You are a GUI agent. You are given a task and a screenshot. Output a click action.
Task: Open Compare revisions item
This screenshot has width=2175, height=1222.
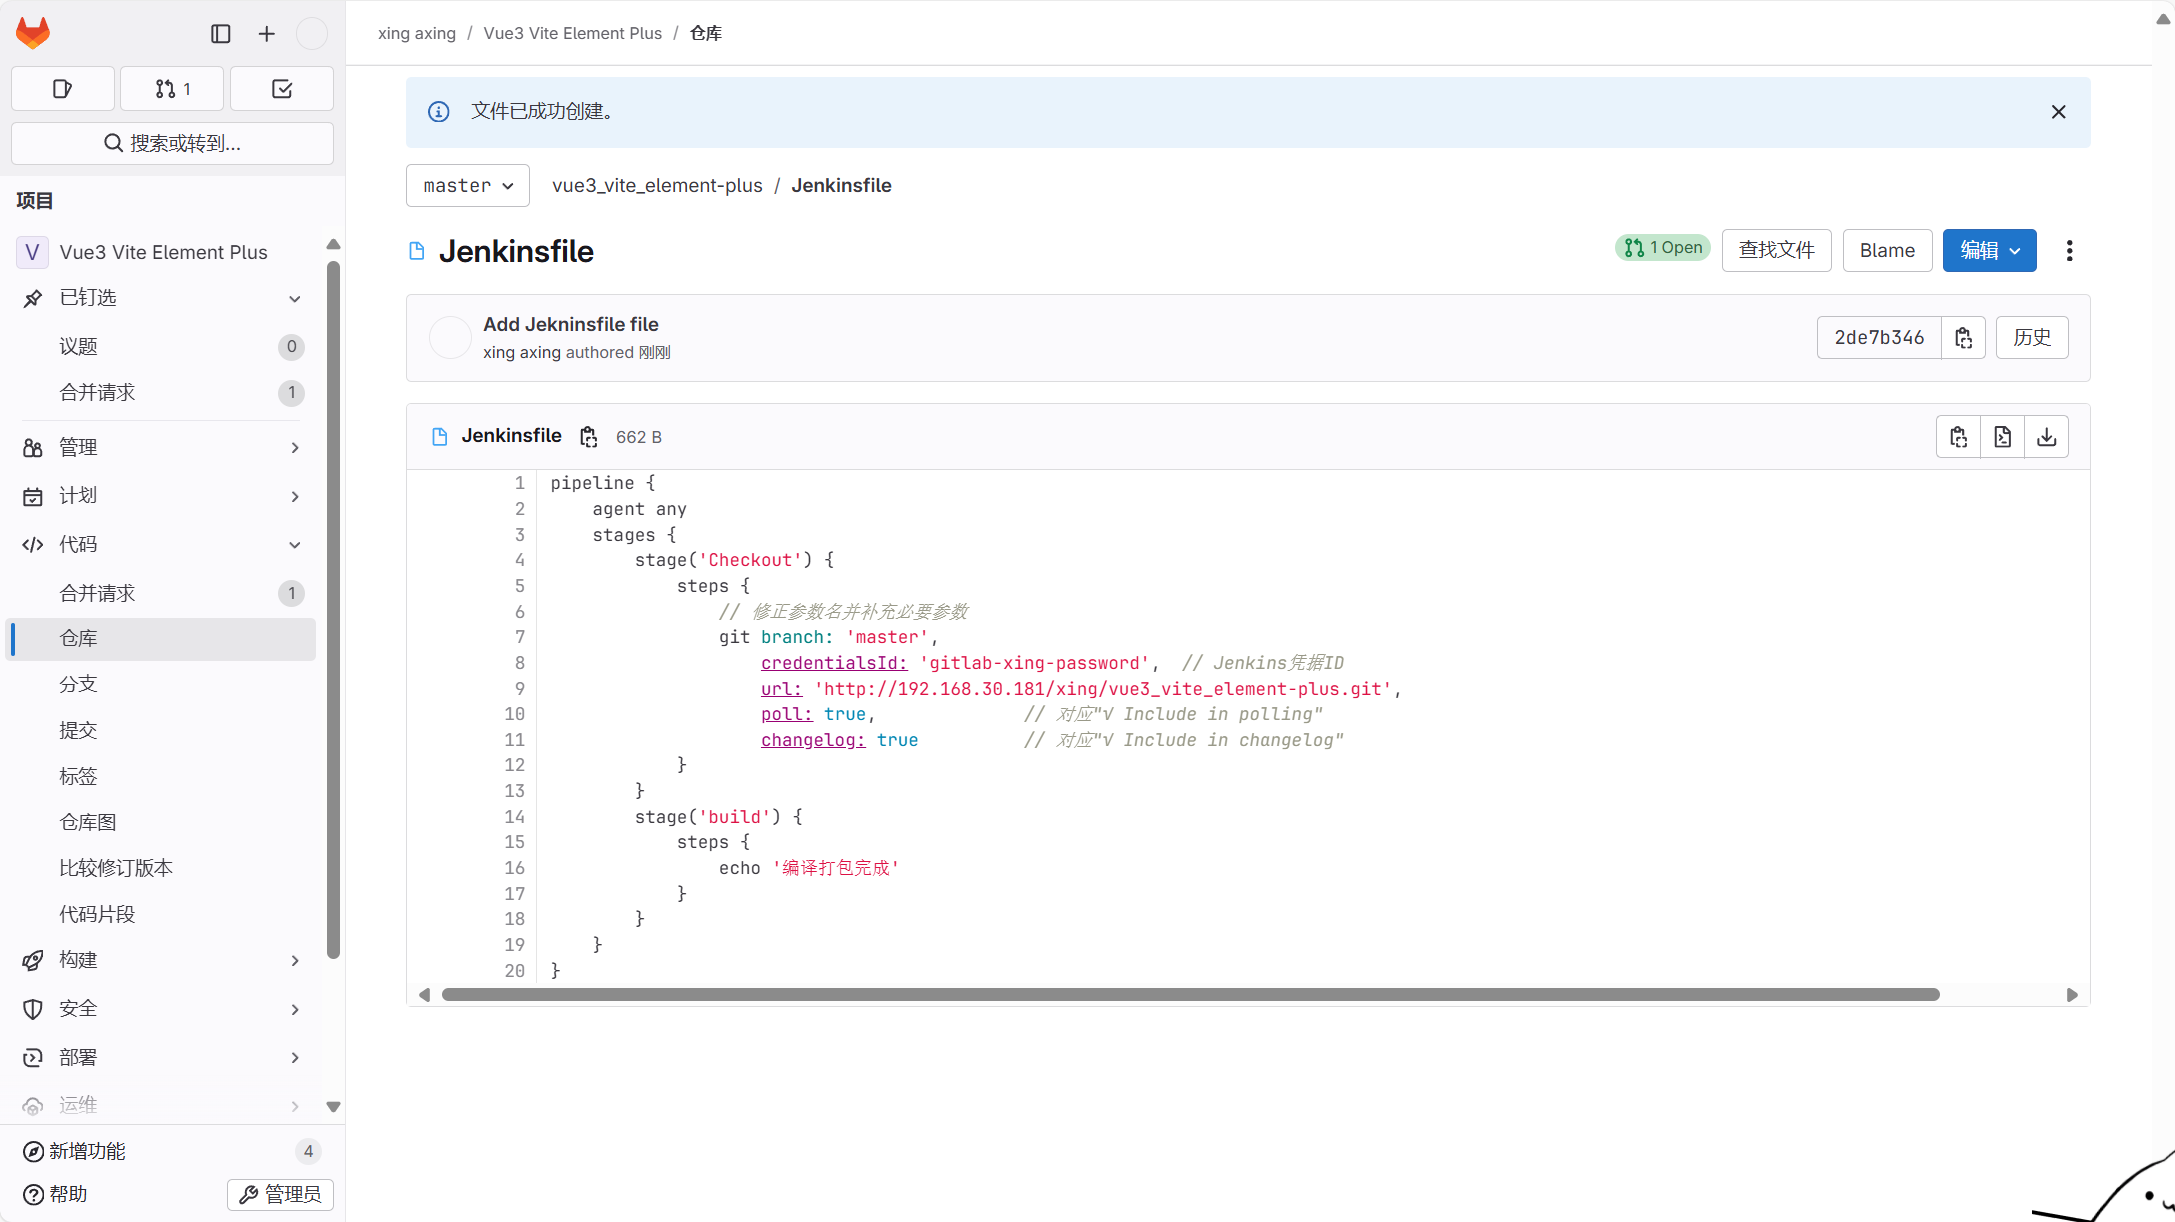point(161,869)
